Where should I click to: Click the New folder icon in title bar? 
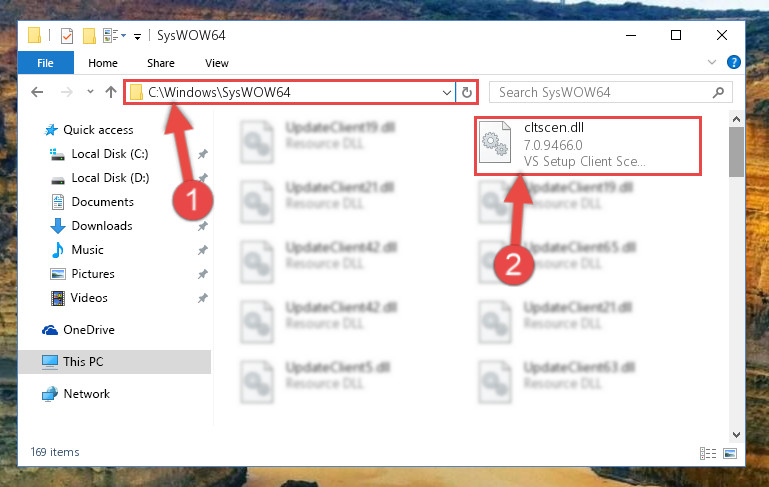click(89, 36)
